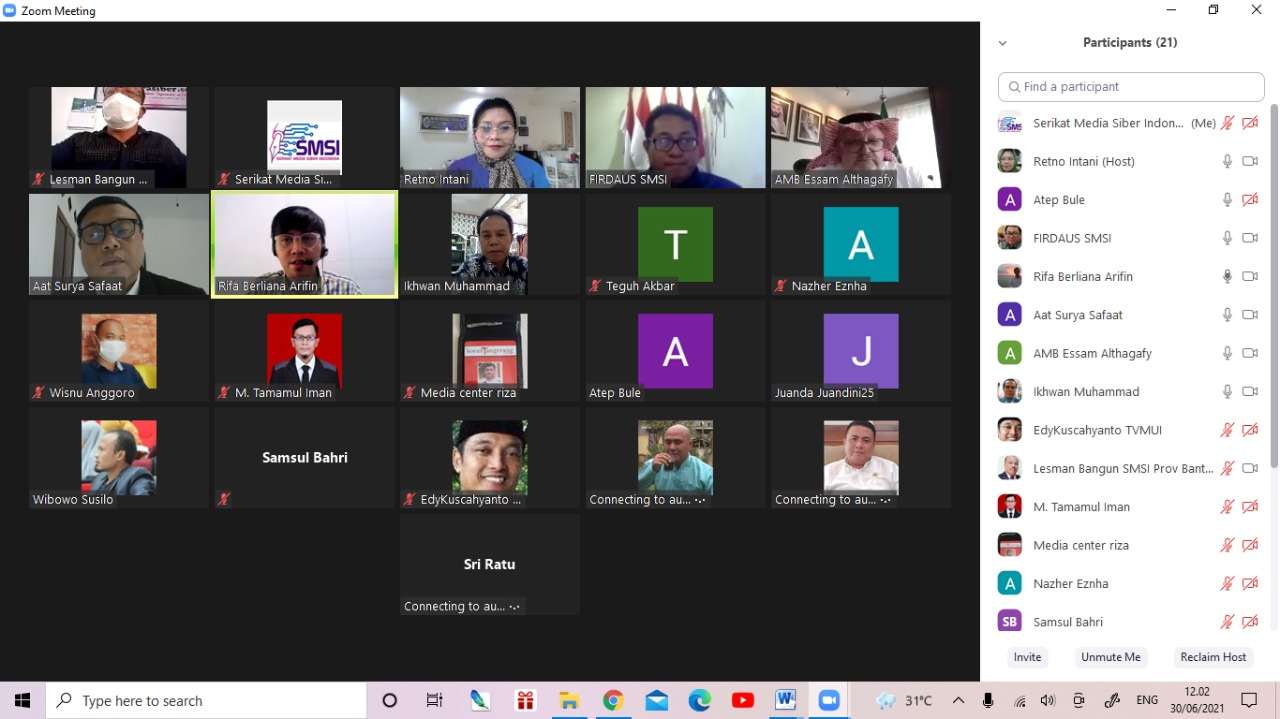1280x719 pixels.
Task: Click muted mic icon in Media center riza row
Action: click(x=1227, y=545)
